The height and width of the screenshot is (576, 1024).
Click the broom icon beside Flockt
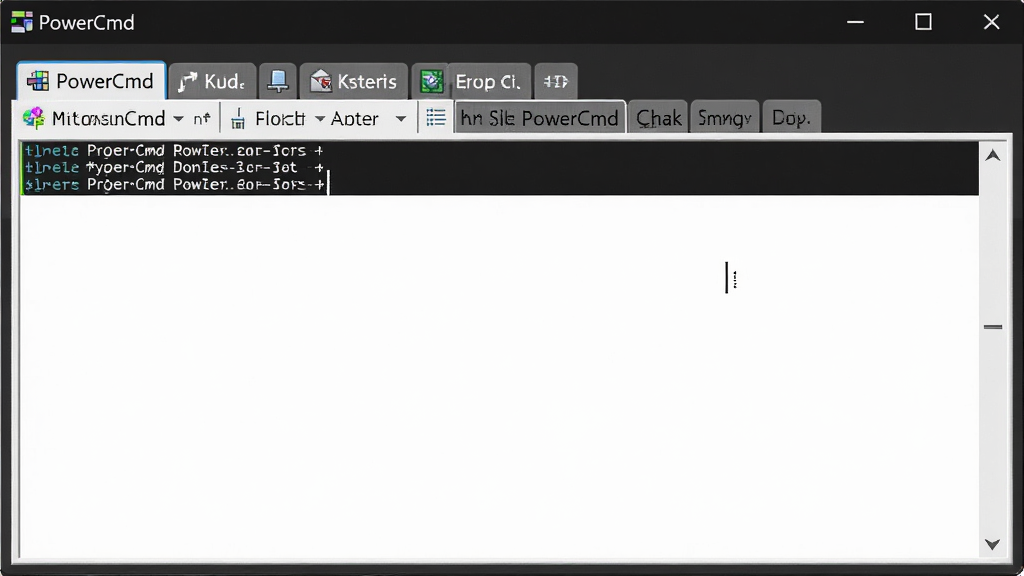coord(238,118)
